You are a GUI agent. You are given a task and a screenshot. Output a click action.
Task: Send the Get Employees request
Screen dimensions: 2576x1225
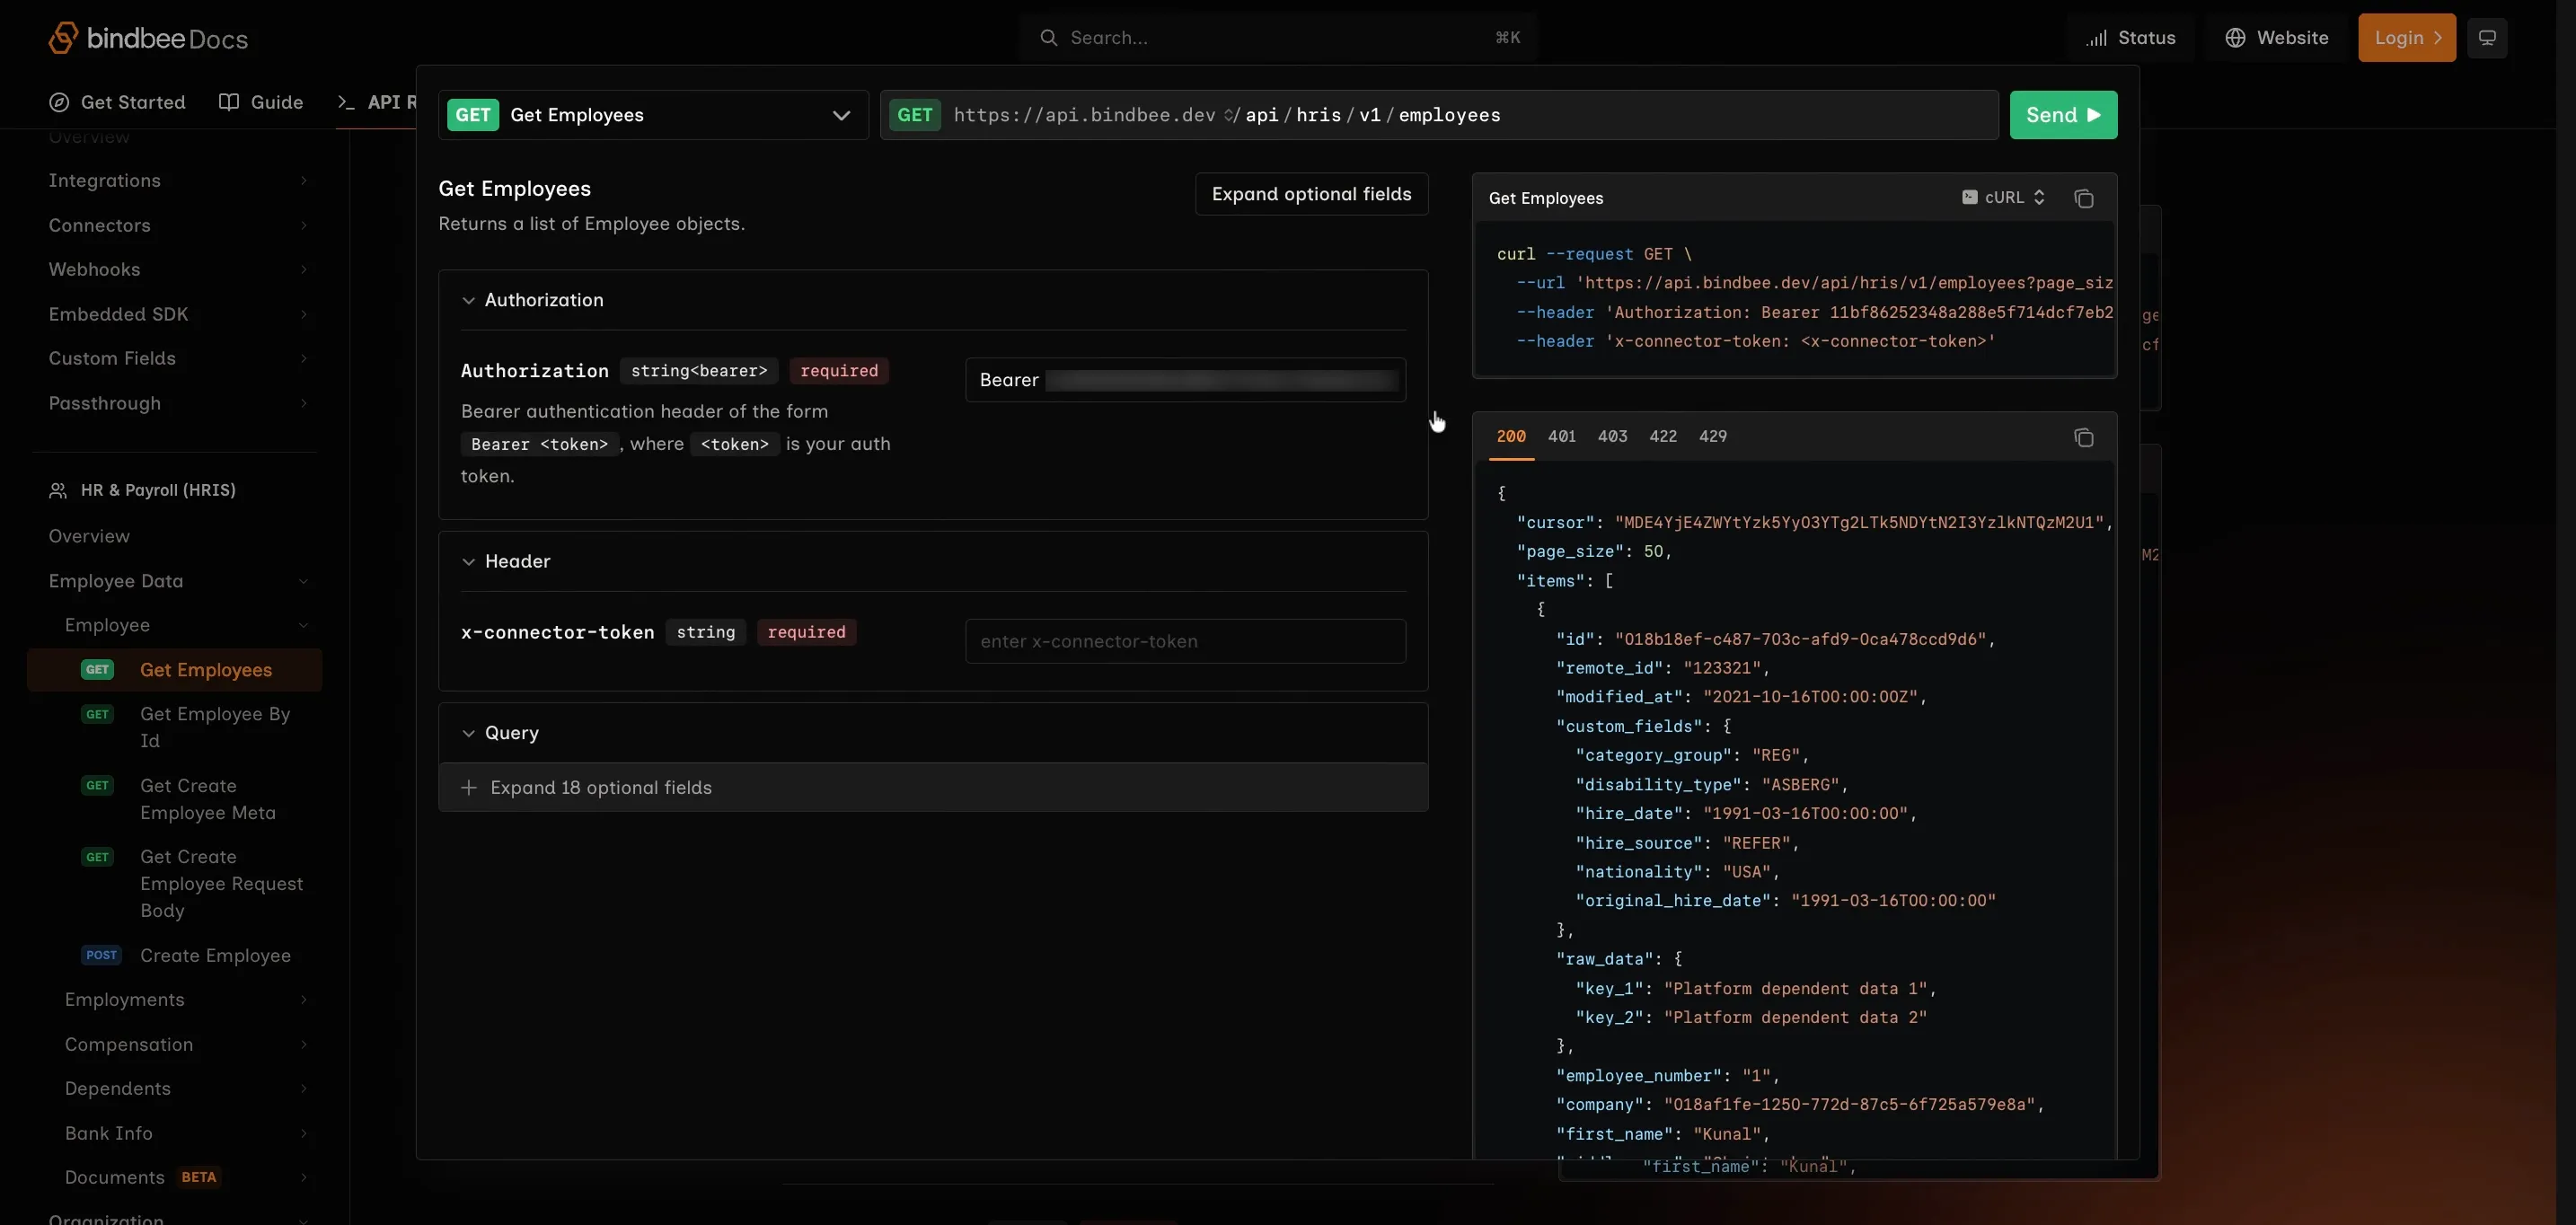tap(2063, 115)
